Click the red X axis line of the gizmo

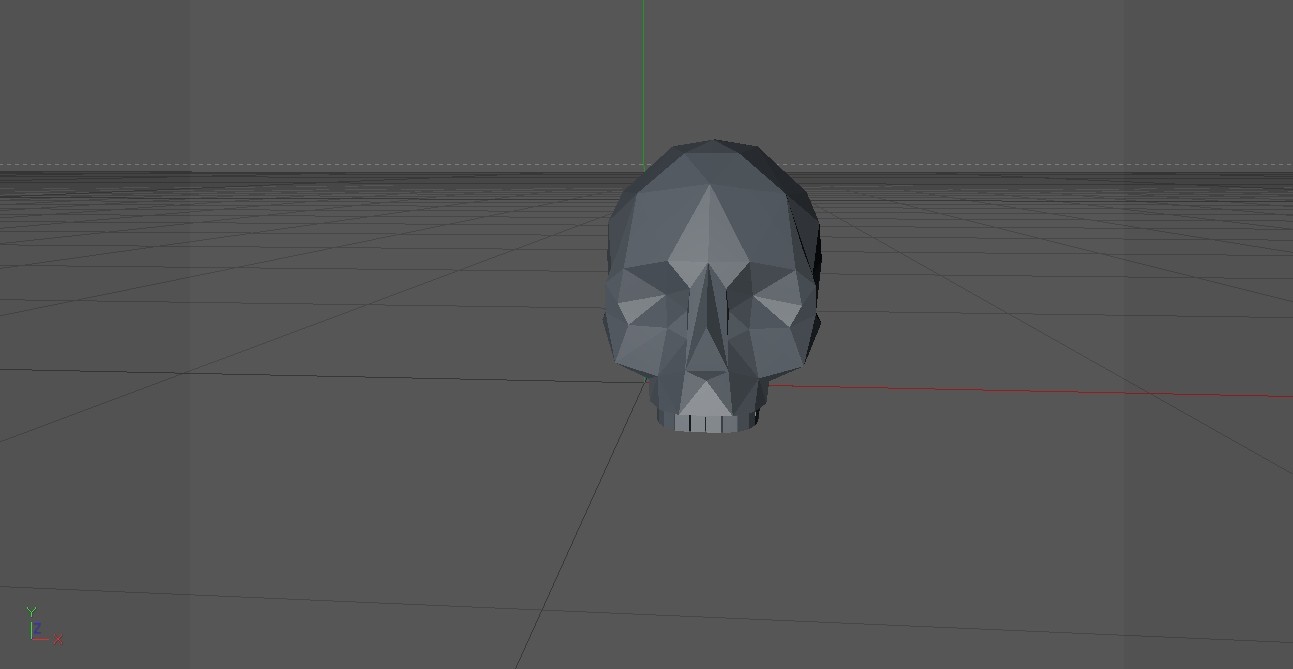tap(41, 639)
